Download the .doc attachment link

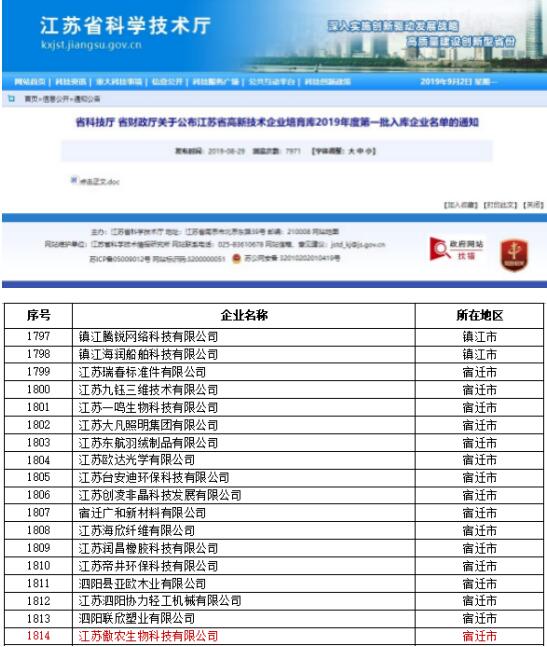[x=99, y=182]
